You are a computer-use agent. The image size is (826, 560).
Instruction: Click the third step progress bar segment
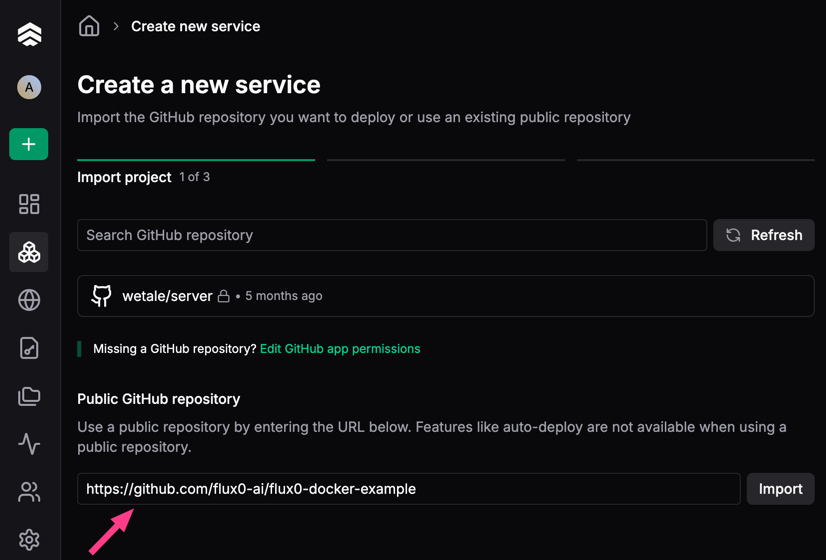(695, 160)
